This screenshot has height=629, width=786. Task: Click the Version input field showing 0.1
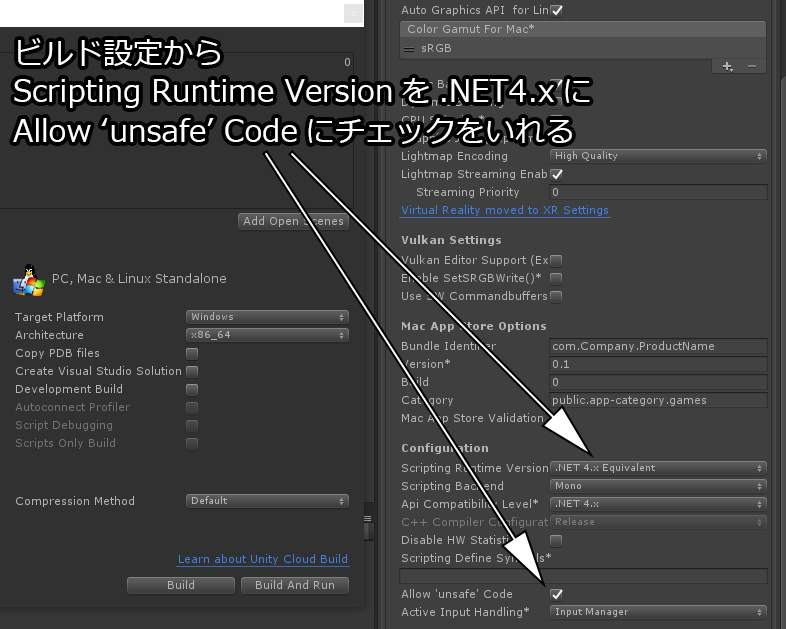click(x=658, y=364)
